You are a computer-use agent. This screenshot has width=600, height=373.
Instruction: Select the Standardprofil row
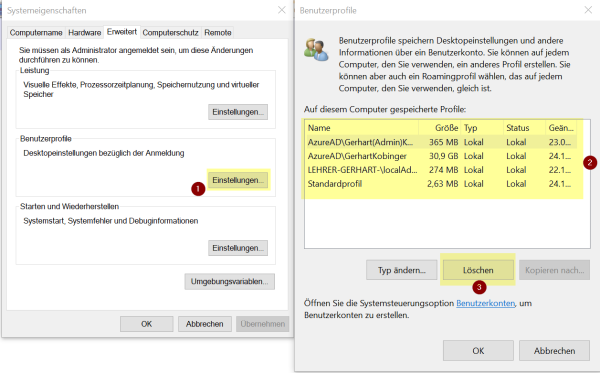click(x=441, y=184)
